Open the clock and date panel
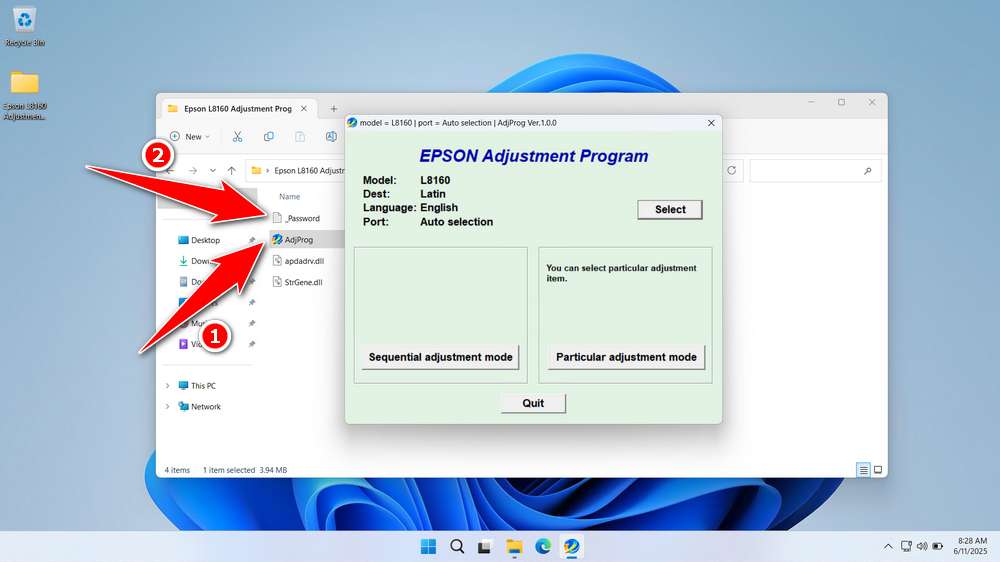 [x=970, y=546]
